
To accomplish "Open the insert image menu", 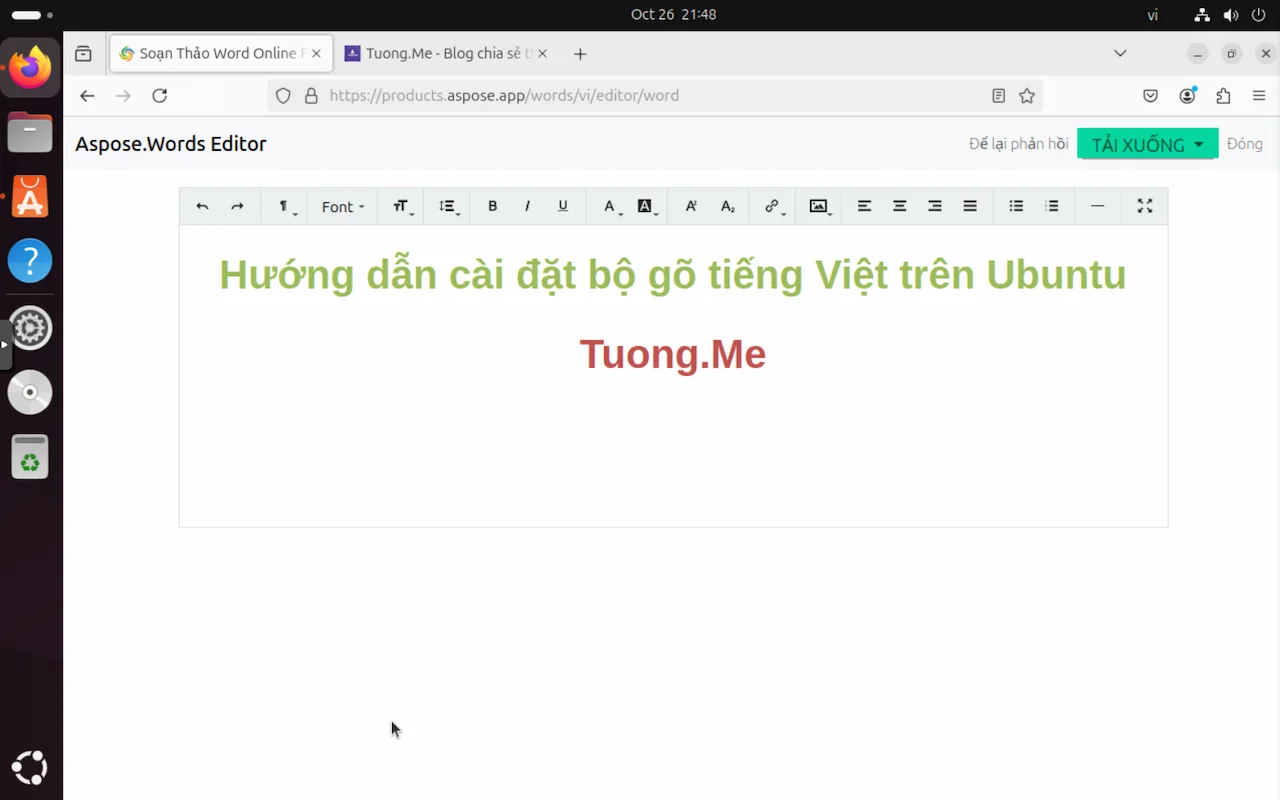I will point(820,206).
